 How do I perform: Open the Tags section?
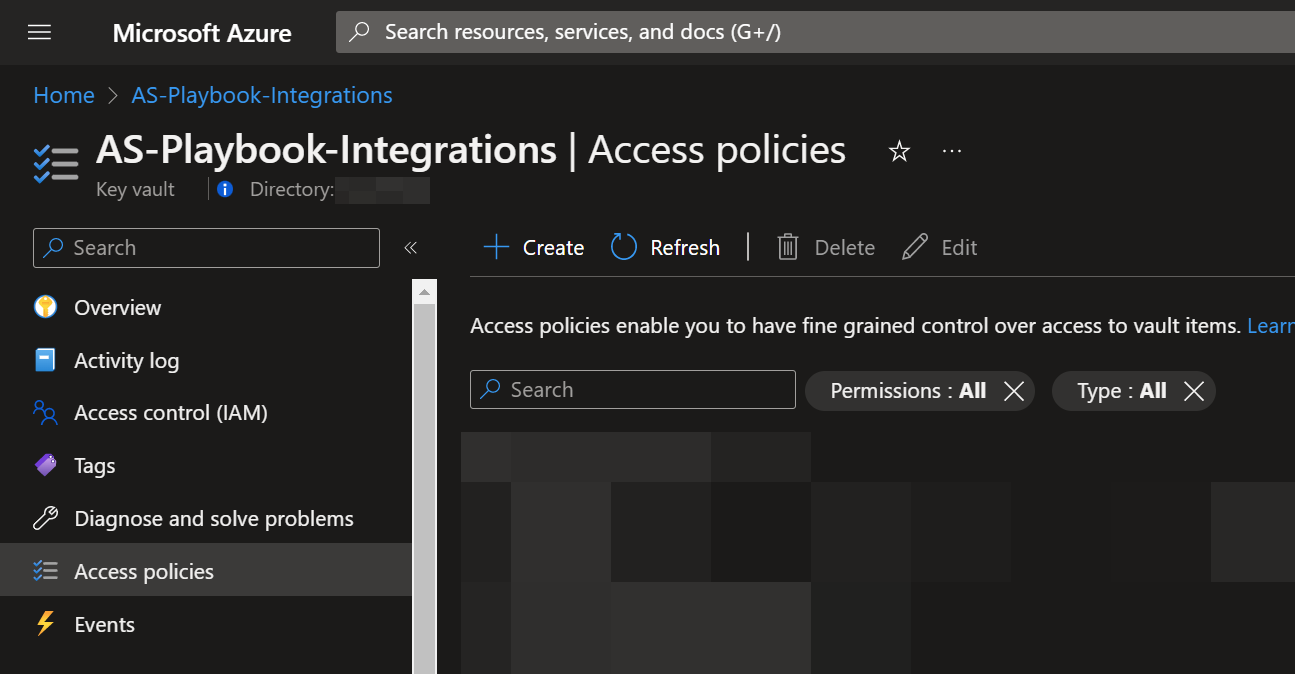(x=94, y=466)
